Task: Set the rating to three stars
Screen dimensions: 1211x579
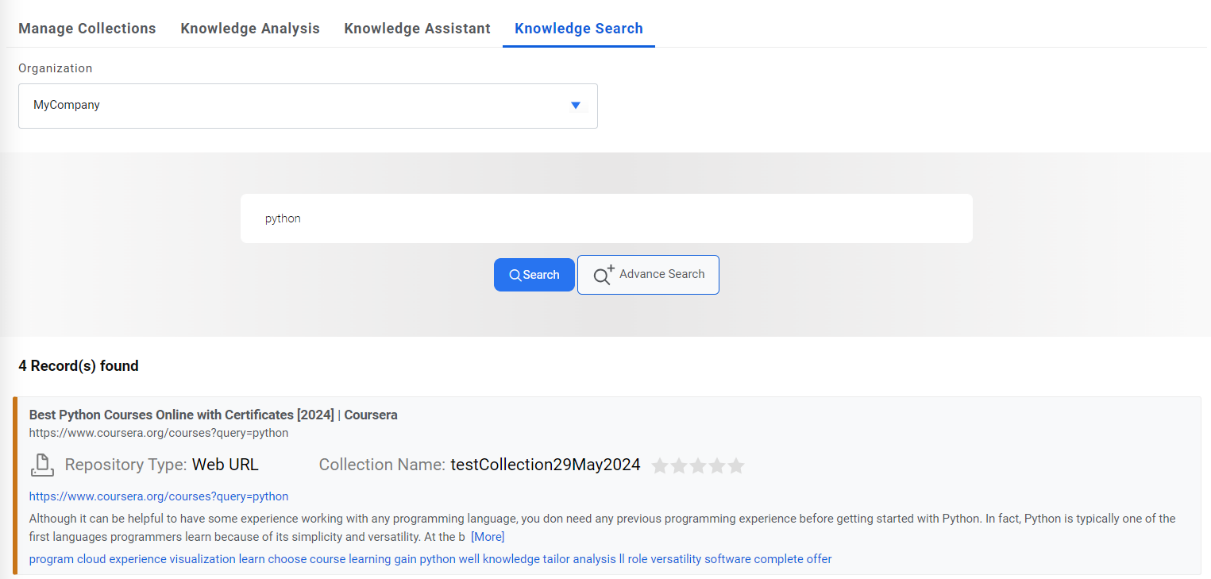Action: coord(698,466)
